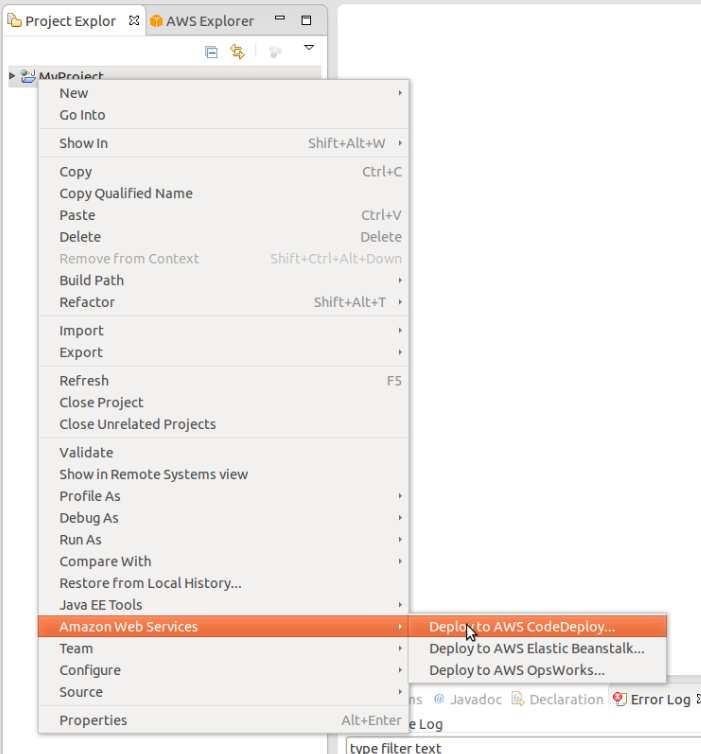Choose Paste in the context menu
This screenshot has height=754, width=701.
[x=224, y=215]
